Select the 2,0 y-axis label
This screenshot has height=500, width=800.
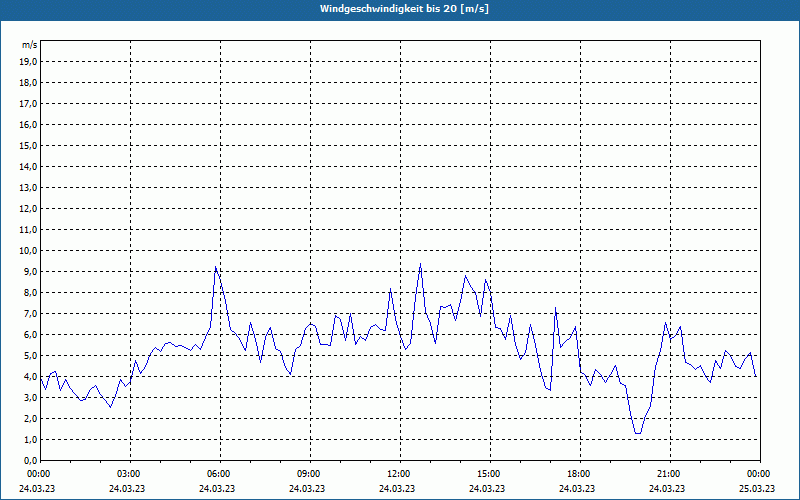point(30,418)
